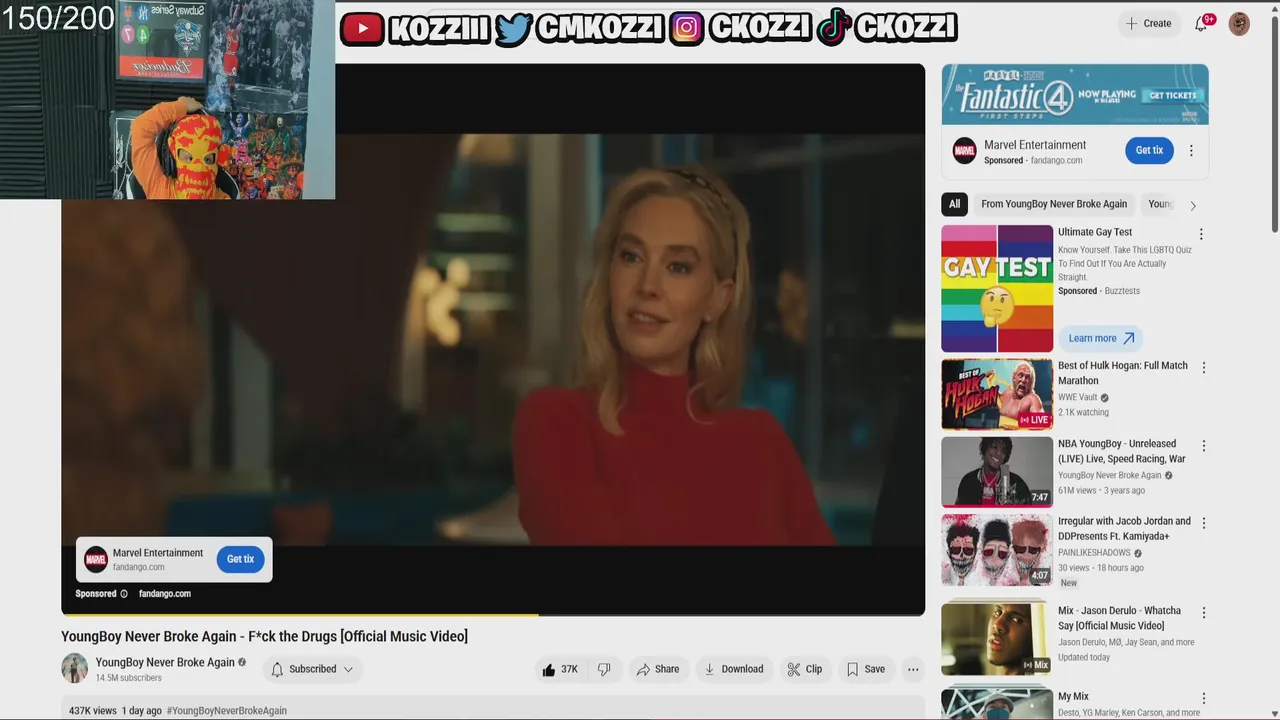
Task: Open Ultimate Gay Test ad thumbnail
Action: coord(997,289)
